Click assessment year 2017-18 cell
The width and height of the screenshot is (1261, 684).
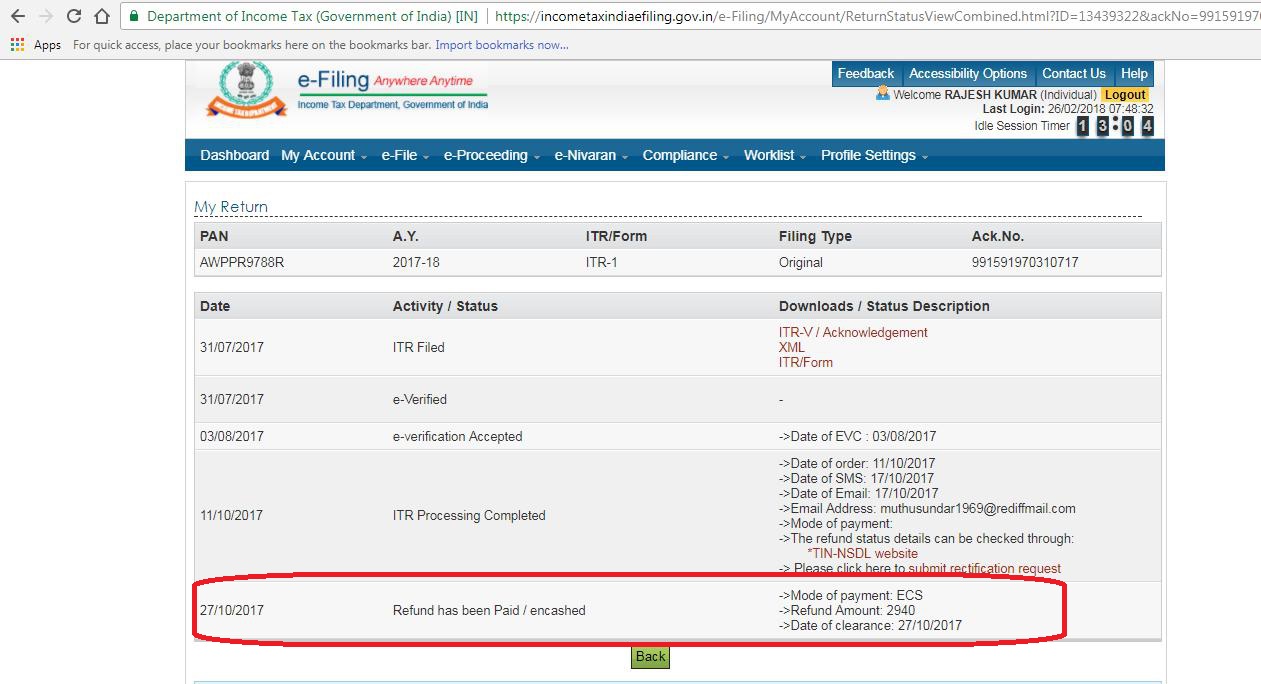pyautogui.click(x=416, y=262)
